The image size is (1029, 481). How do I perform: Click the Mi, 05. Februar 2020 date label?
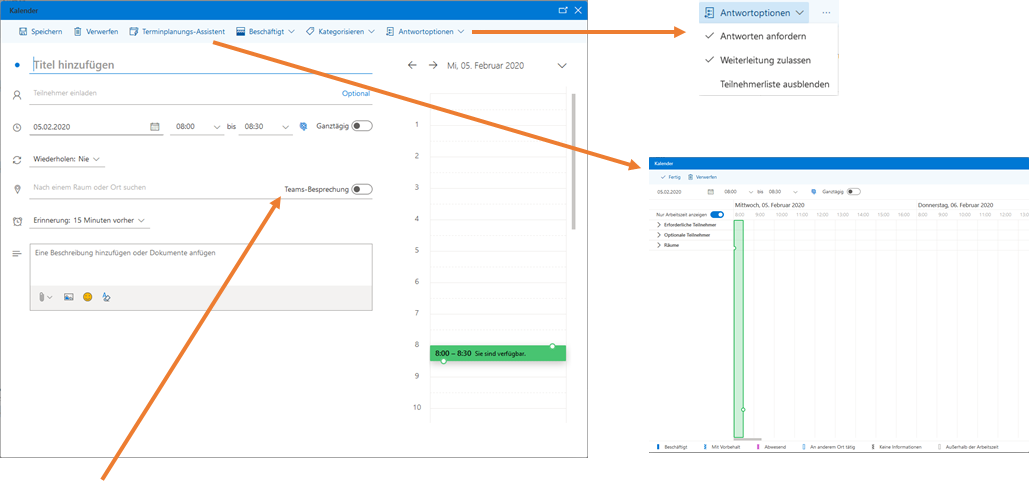(x=486, y=66)
